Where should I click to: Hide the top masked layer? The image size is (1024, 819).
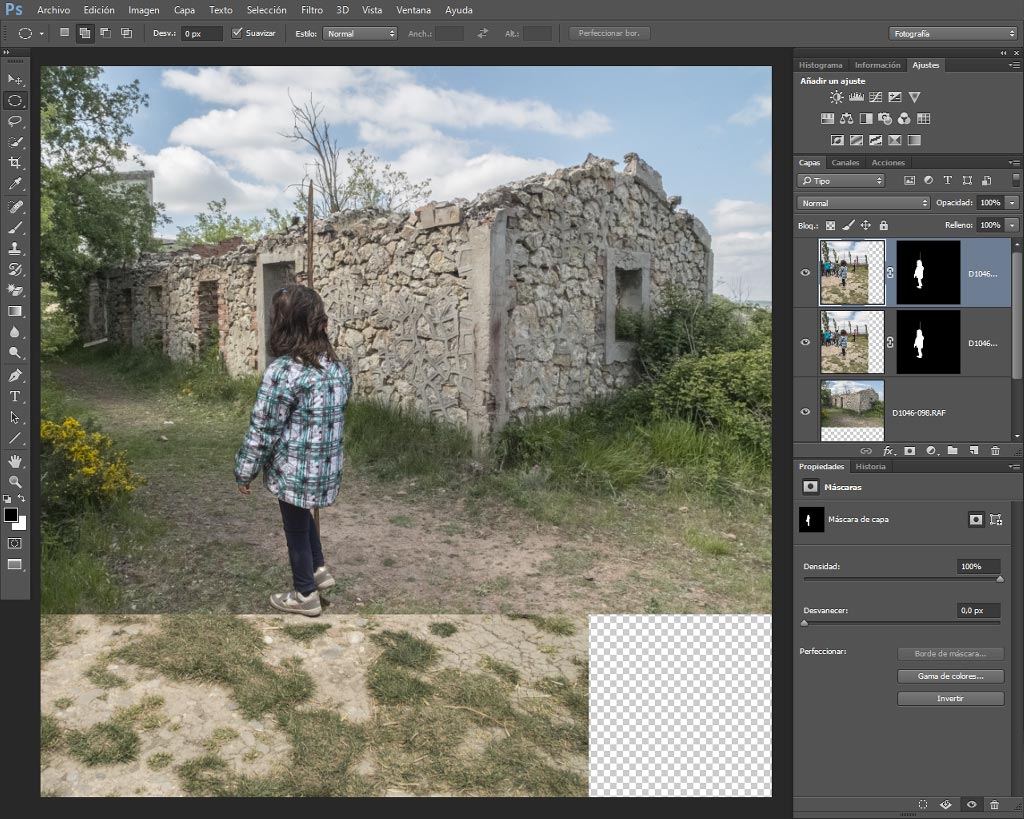(x=805, y=272)
